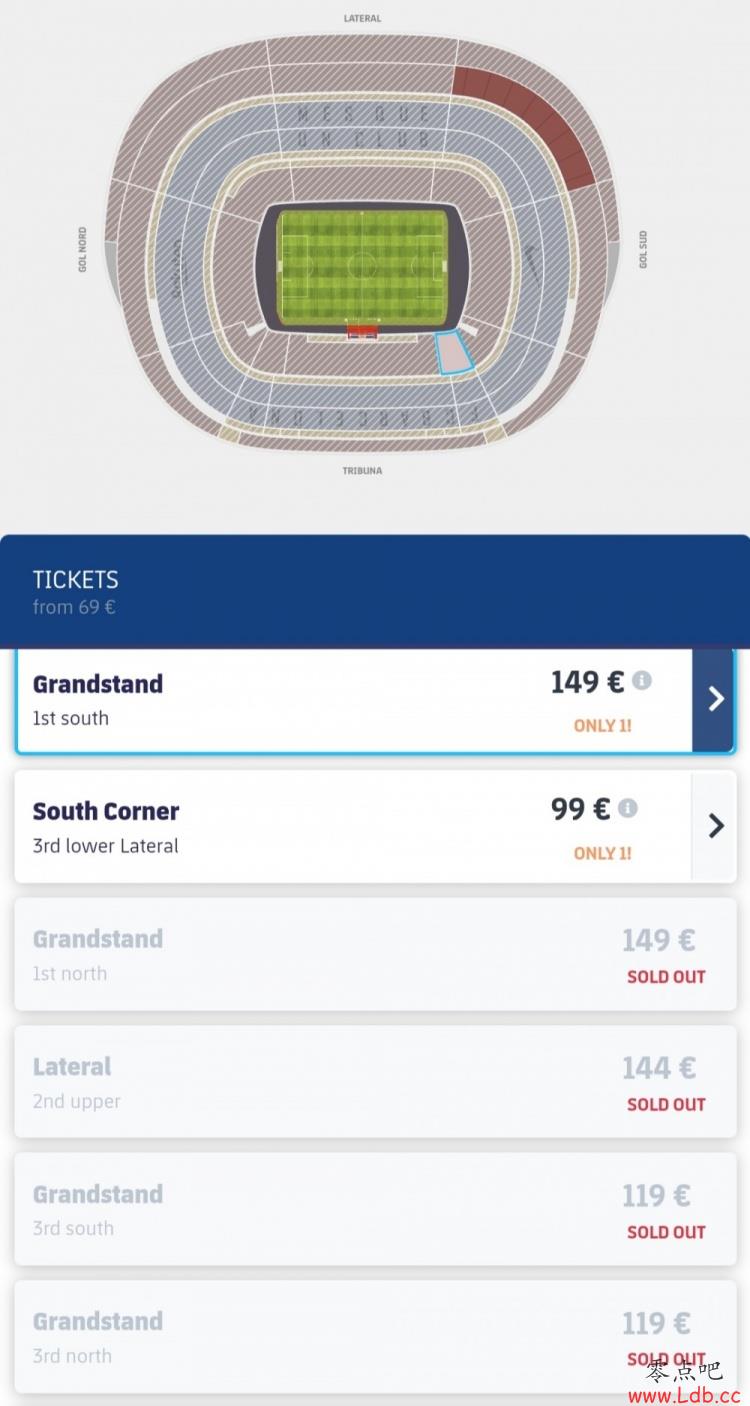Expand South Corner ticket chevron

(x=714, y=826)
